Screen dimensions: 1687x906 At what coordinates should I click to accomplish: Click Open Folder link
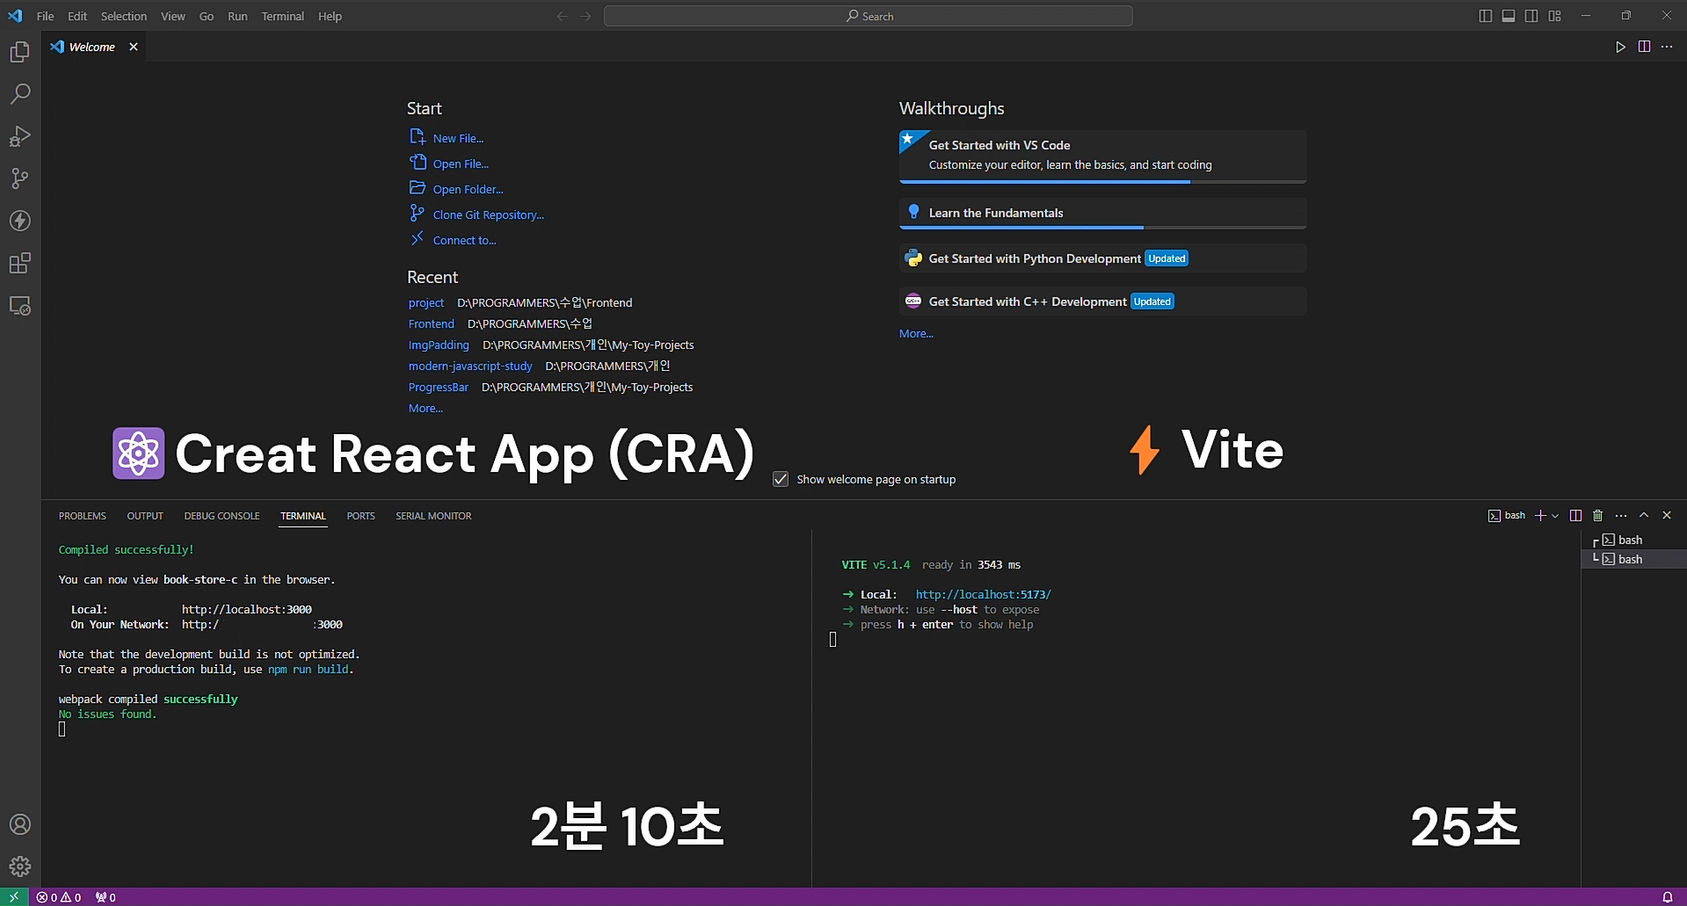(x=468, y=189)
